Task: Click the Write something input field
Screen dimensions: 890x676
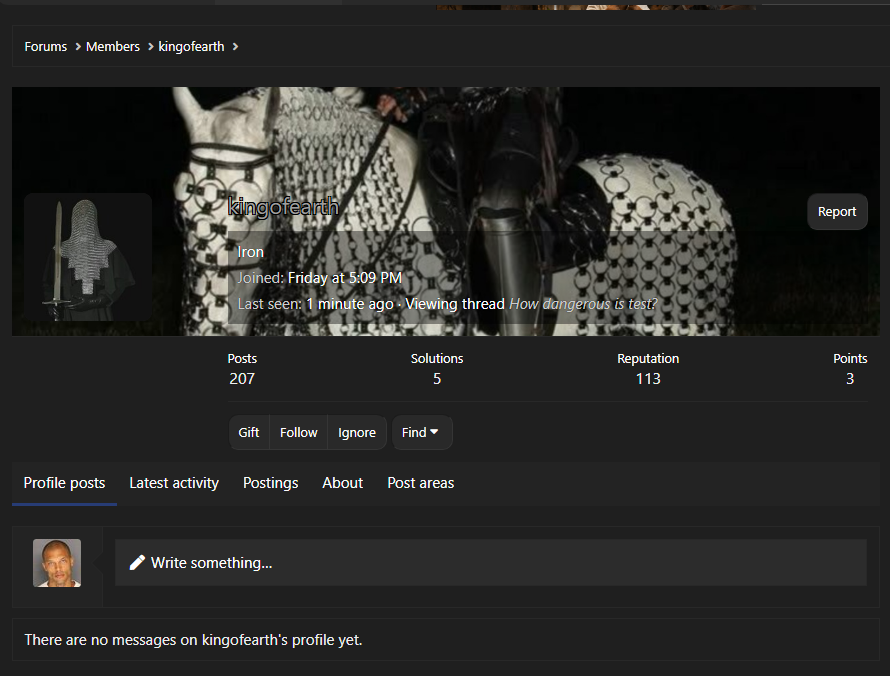Action: (x=491, y=562)
